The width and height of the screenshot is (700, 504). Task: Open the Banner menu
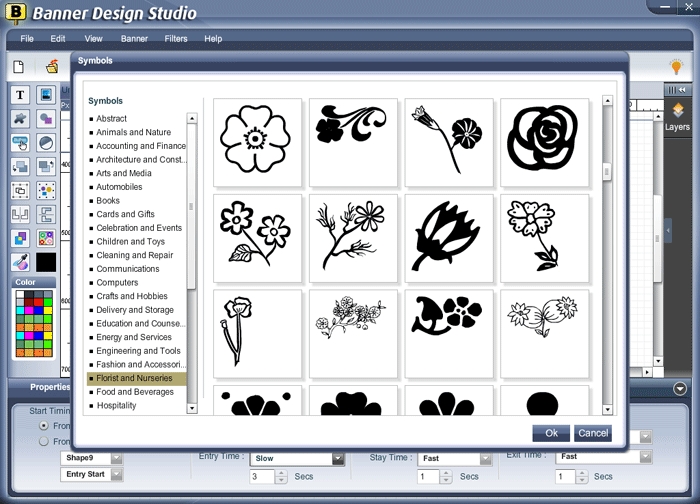(134, 39)
